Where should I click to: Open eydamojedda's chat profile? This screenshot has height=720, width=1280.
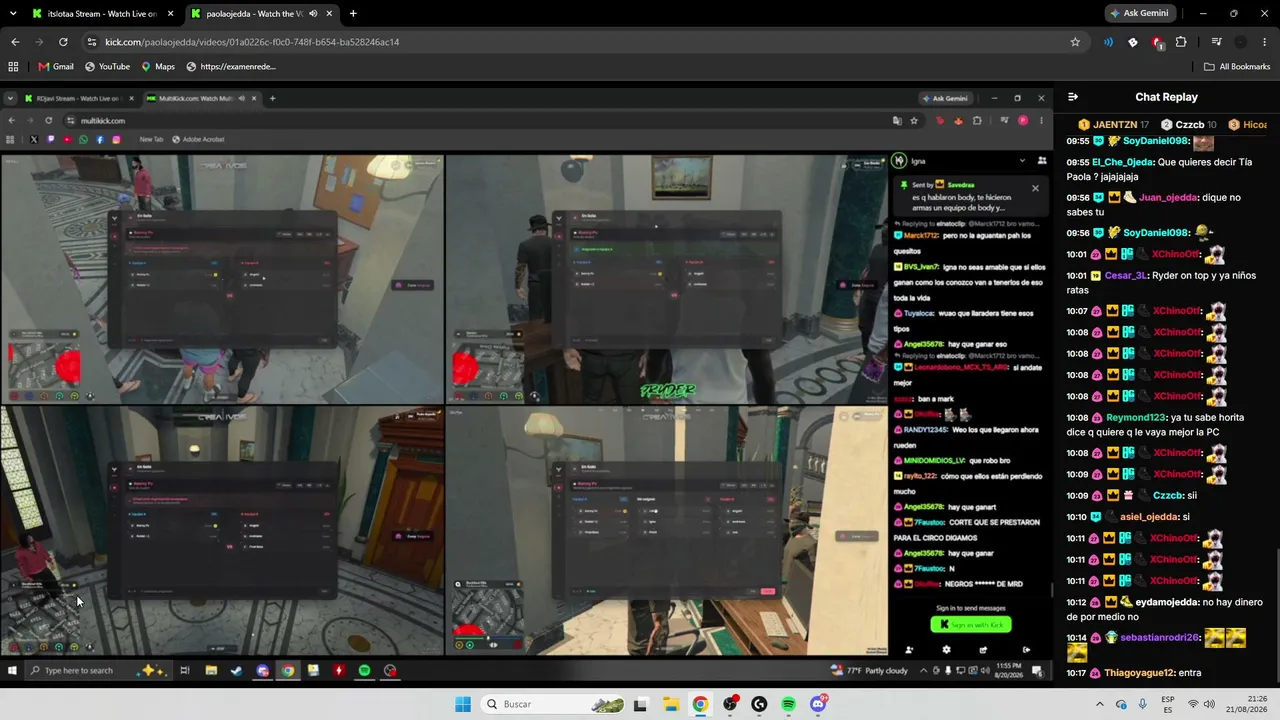click(1166, 602)
